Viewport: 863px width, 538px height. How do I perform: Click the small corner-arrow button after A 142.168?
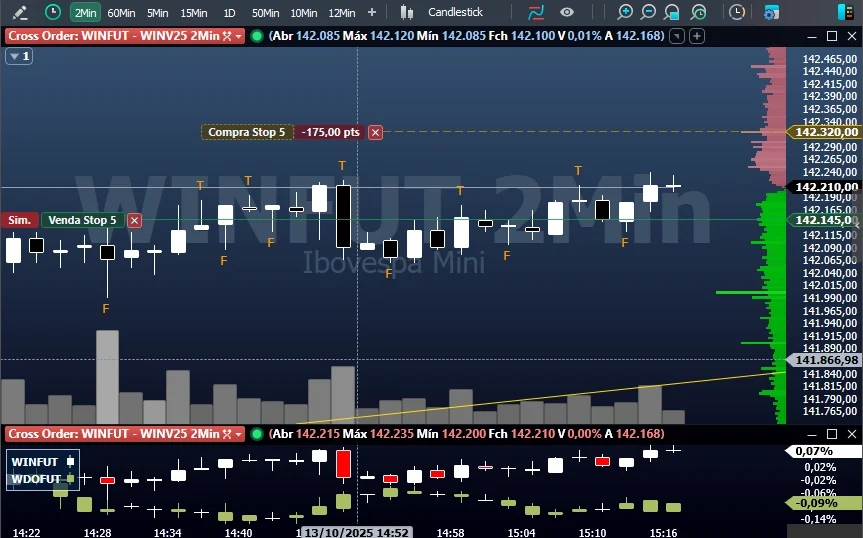coord(677,36)
